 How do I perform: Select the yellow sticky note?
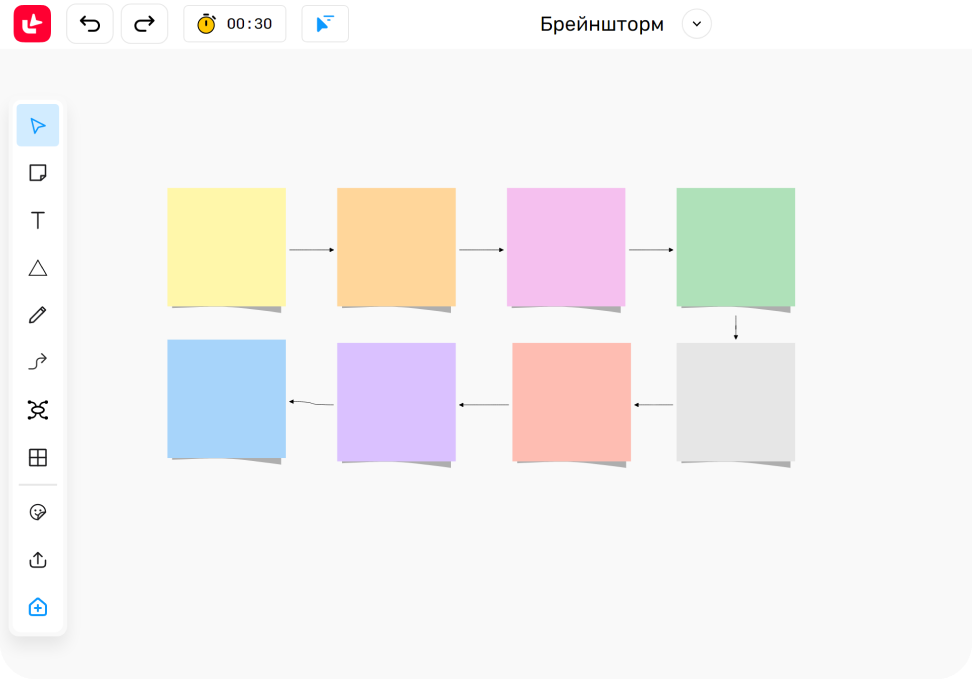pos(226,246)
